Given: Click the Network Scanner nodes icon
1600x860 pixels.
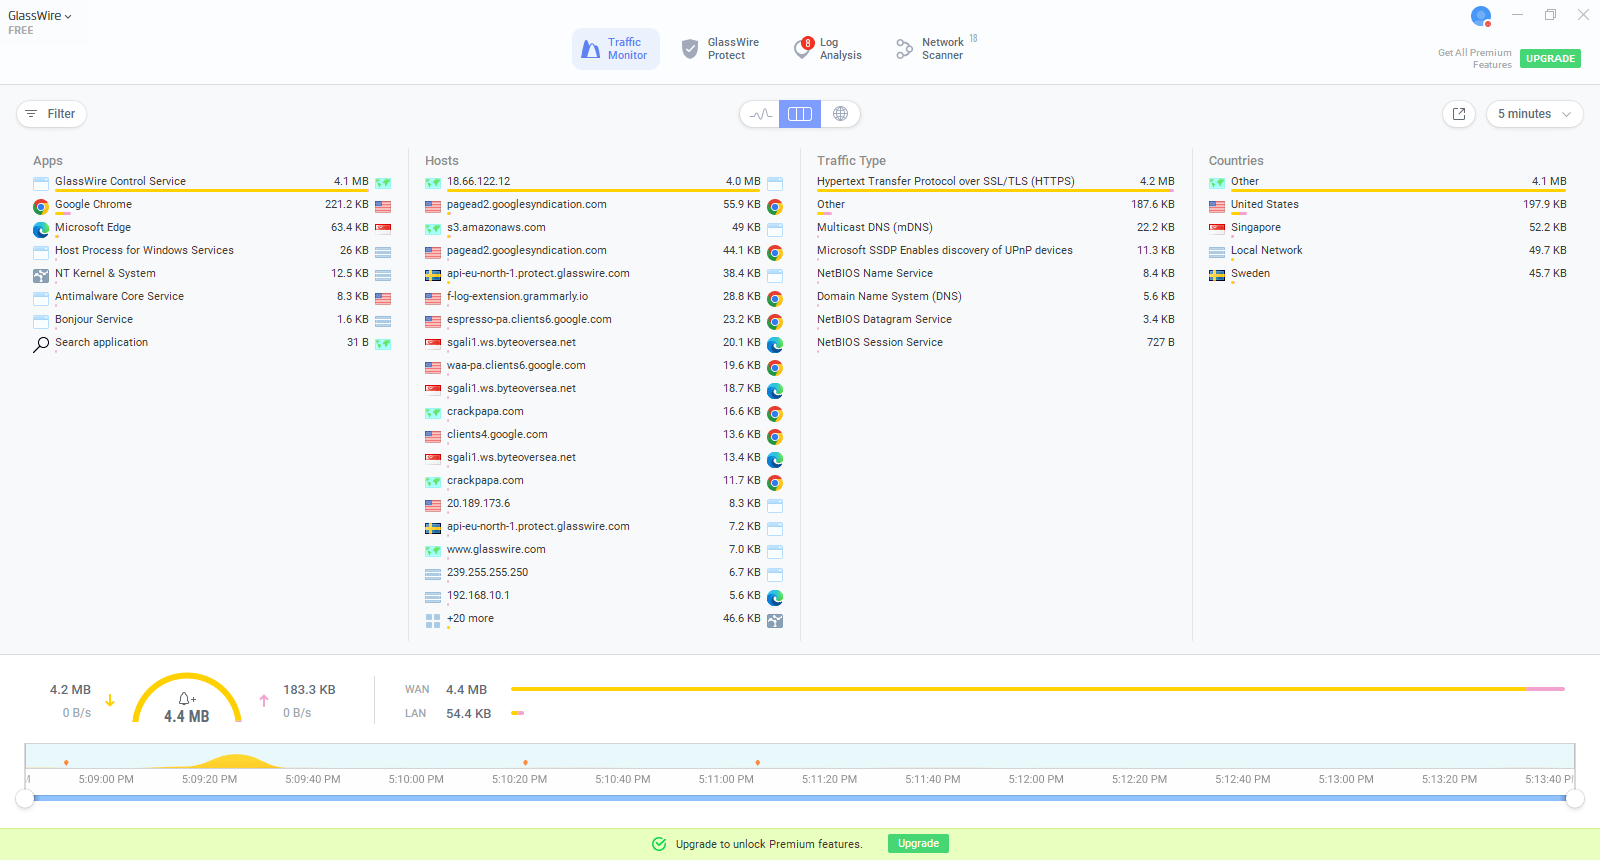Looking at the screenshot, I should [x=904, y=49].
